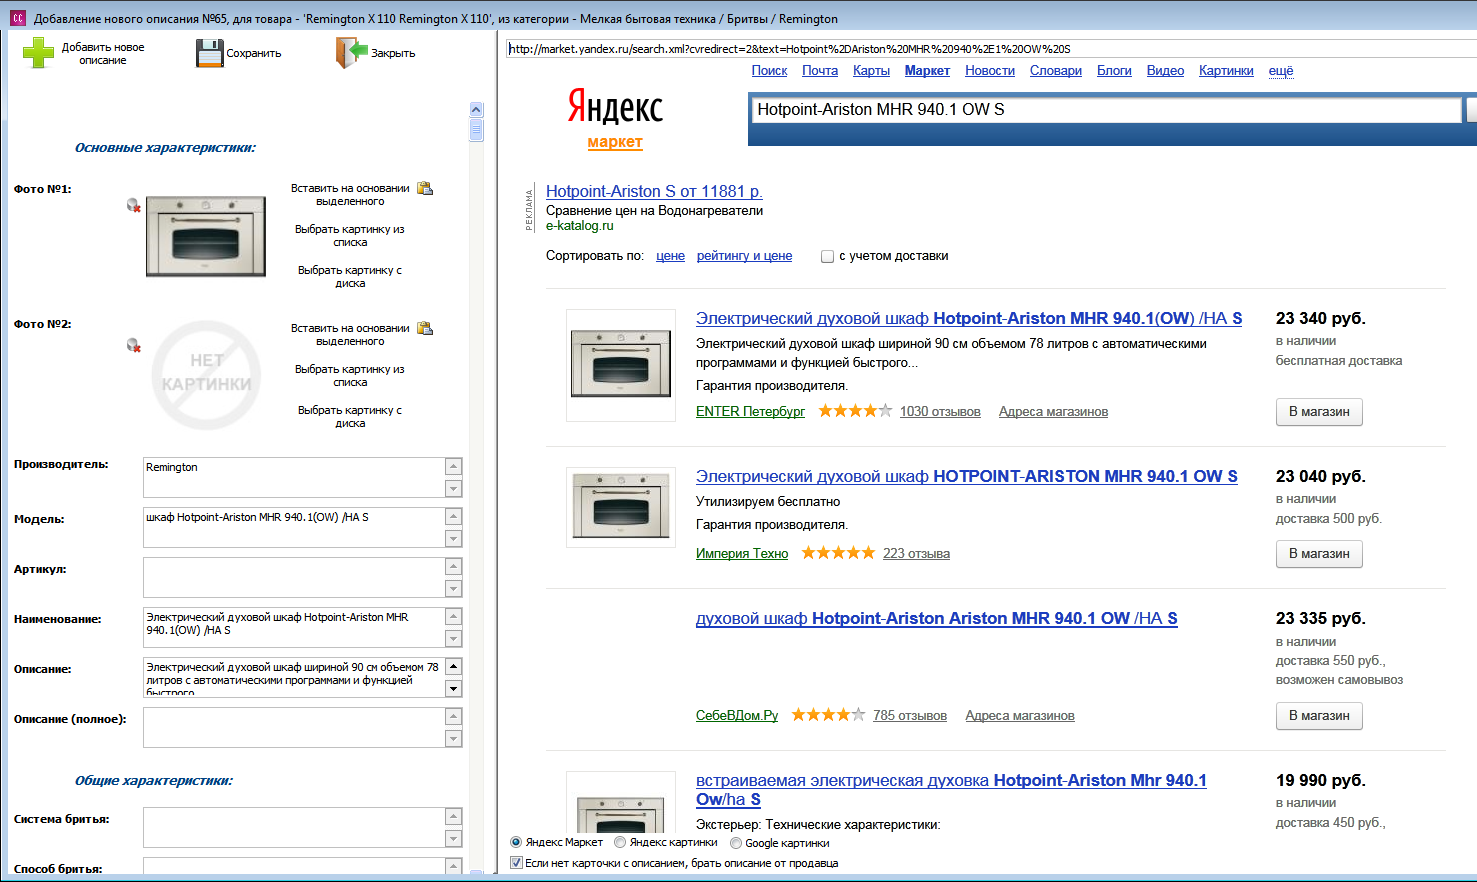The image size is (1477, 882).
Task: Remove Photo №2 image with delete icon
Action: click(133, 345)
